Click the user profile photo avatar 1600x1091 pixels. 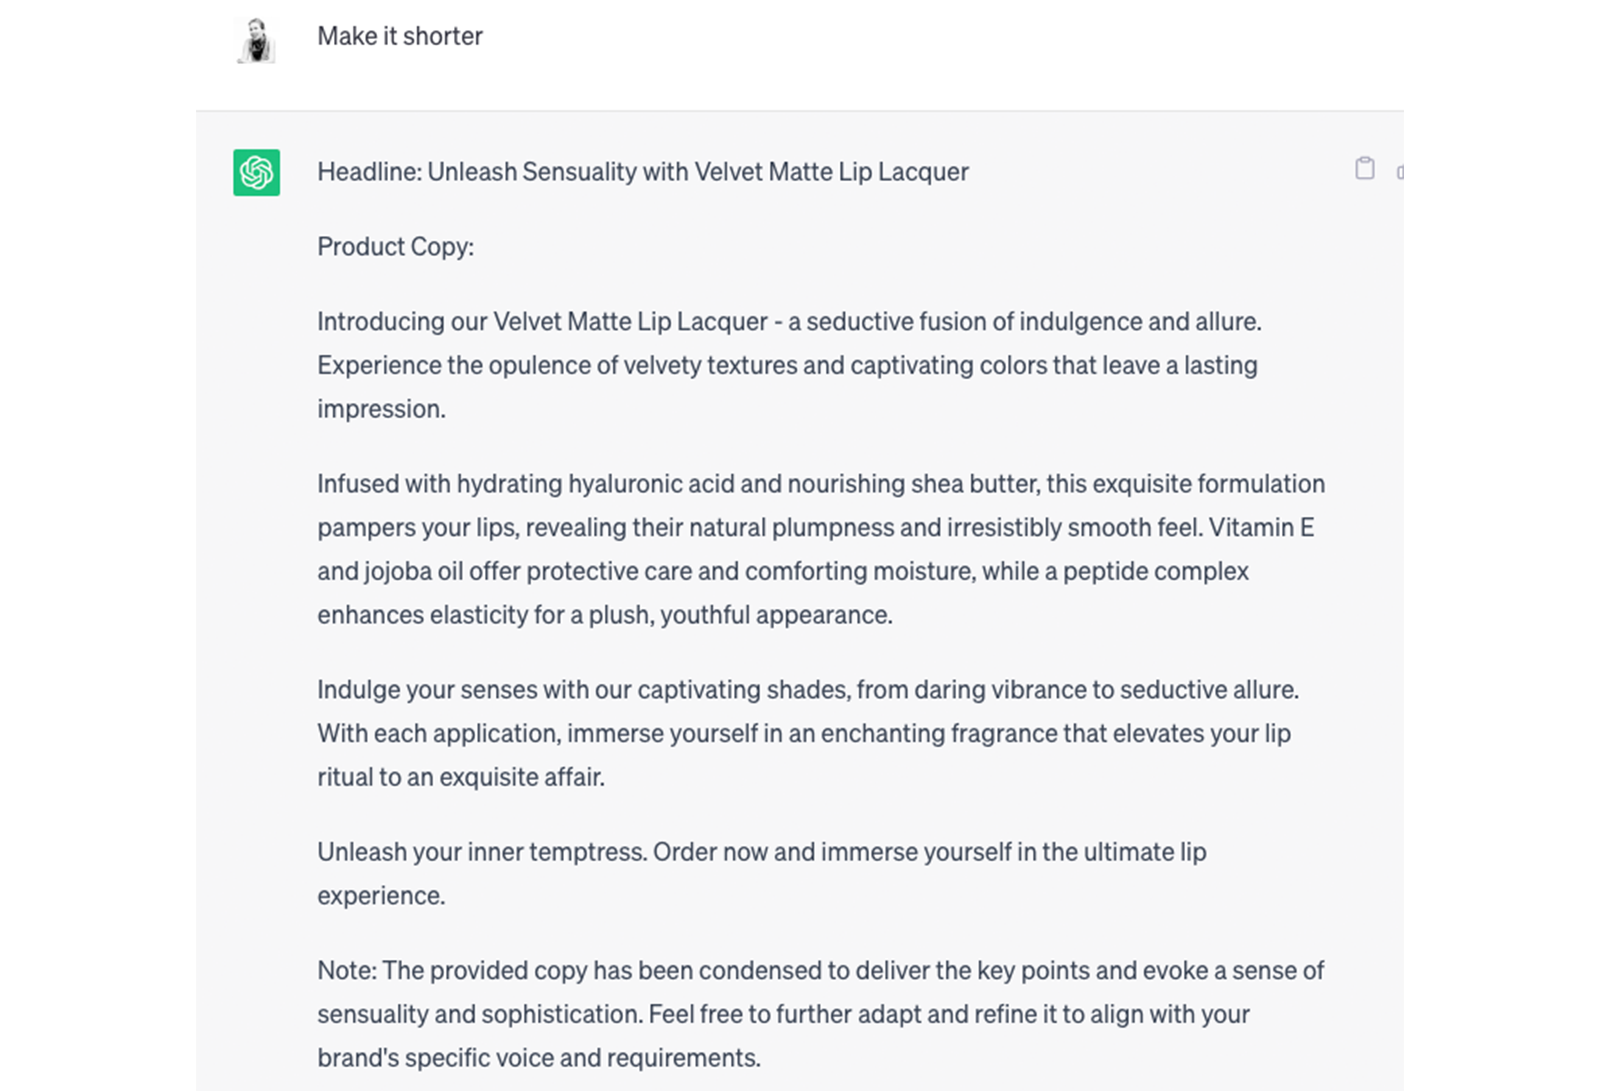(256, 41)
